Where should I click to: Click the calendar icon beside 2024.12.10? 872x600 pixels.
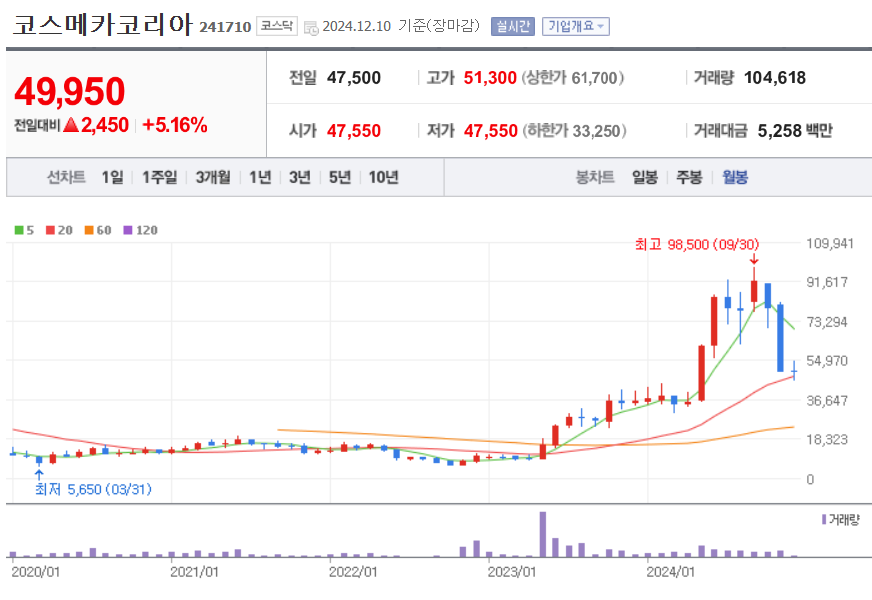point(311,27)
